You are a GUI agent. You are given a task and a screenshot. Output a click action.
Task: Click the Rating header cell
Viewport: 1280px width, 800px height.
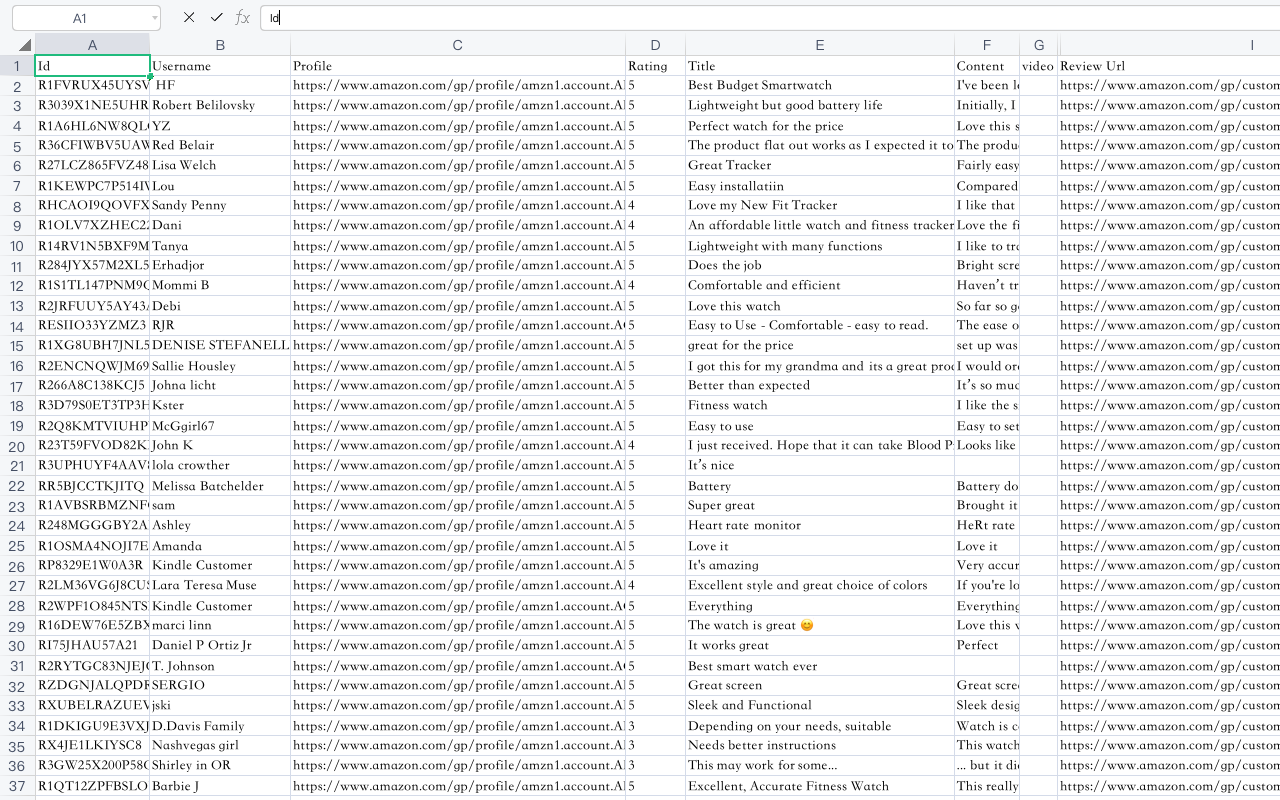[x=655, y=66]
